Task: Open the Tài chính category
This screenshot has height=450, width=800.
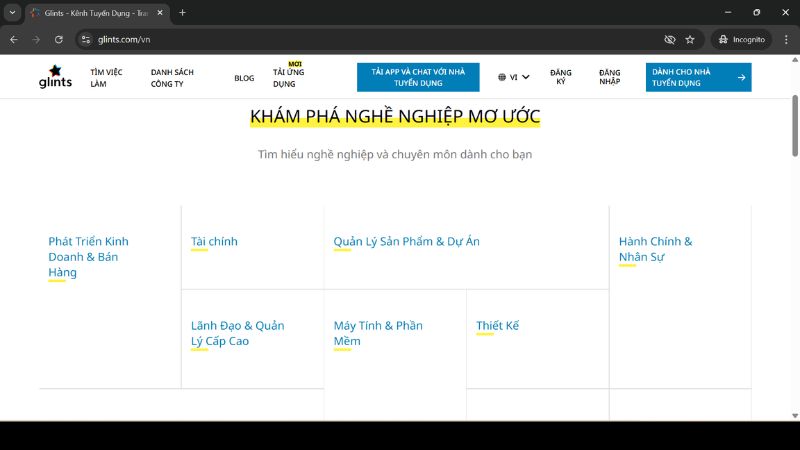Action: pos(214,241)
